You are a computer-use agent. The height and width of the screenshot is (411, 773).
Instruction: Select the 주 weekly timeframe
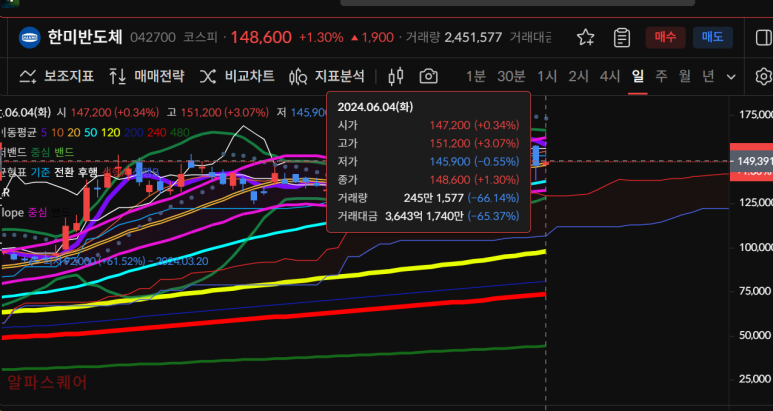pos(661,76)
